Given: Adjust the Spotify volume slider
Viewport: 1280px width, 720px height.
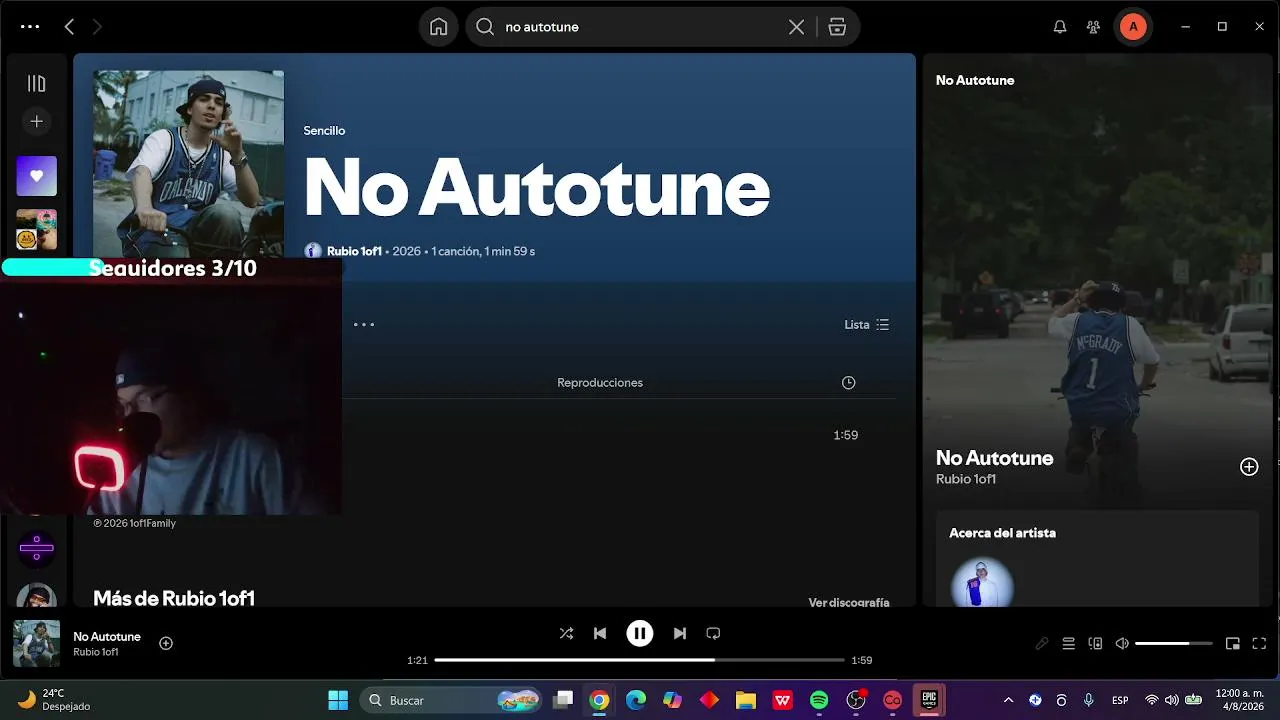Looking at the screenshot, I should 1174,644.
